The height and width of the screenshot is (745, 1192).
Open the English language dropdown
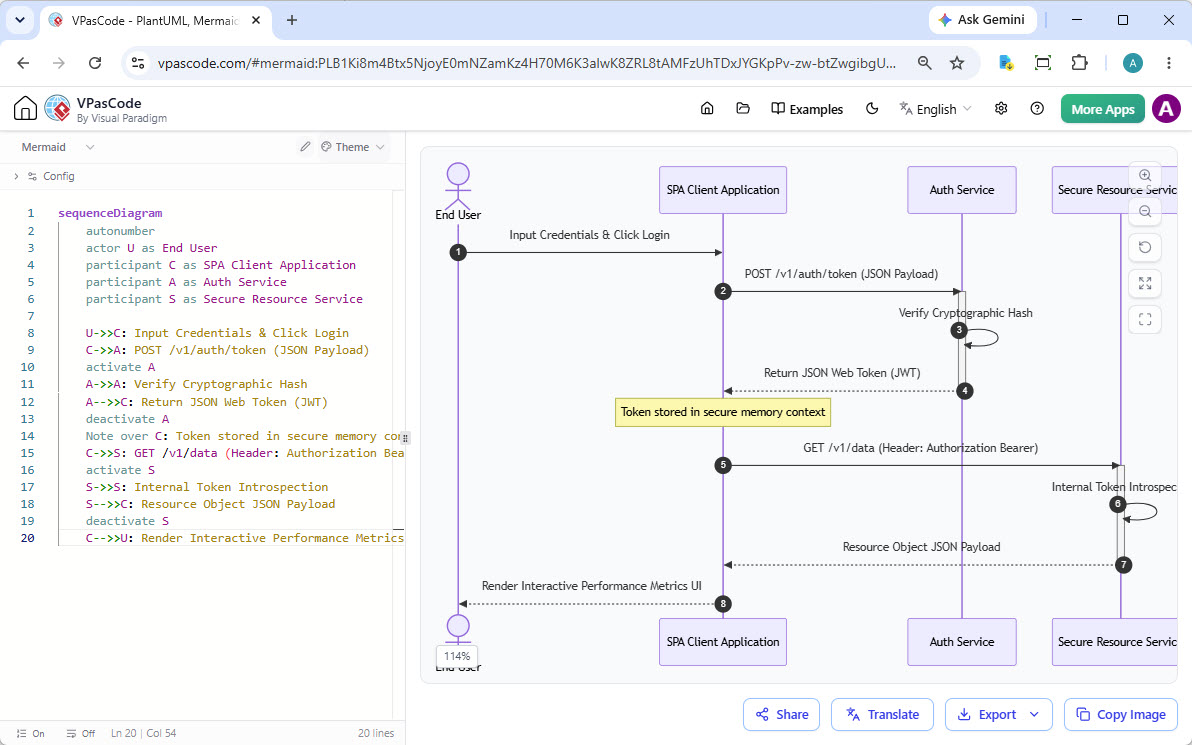[935, 109]
